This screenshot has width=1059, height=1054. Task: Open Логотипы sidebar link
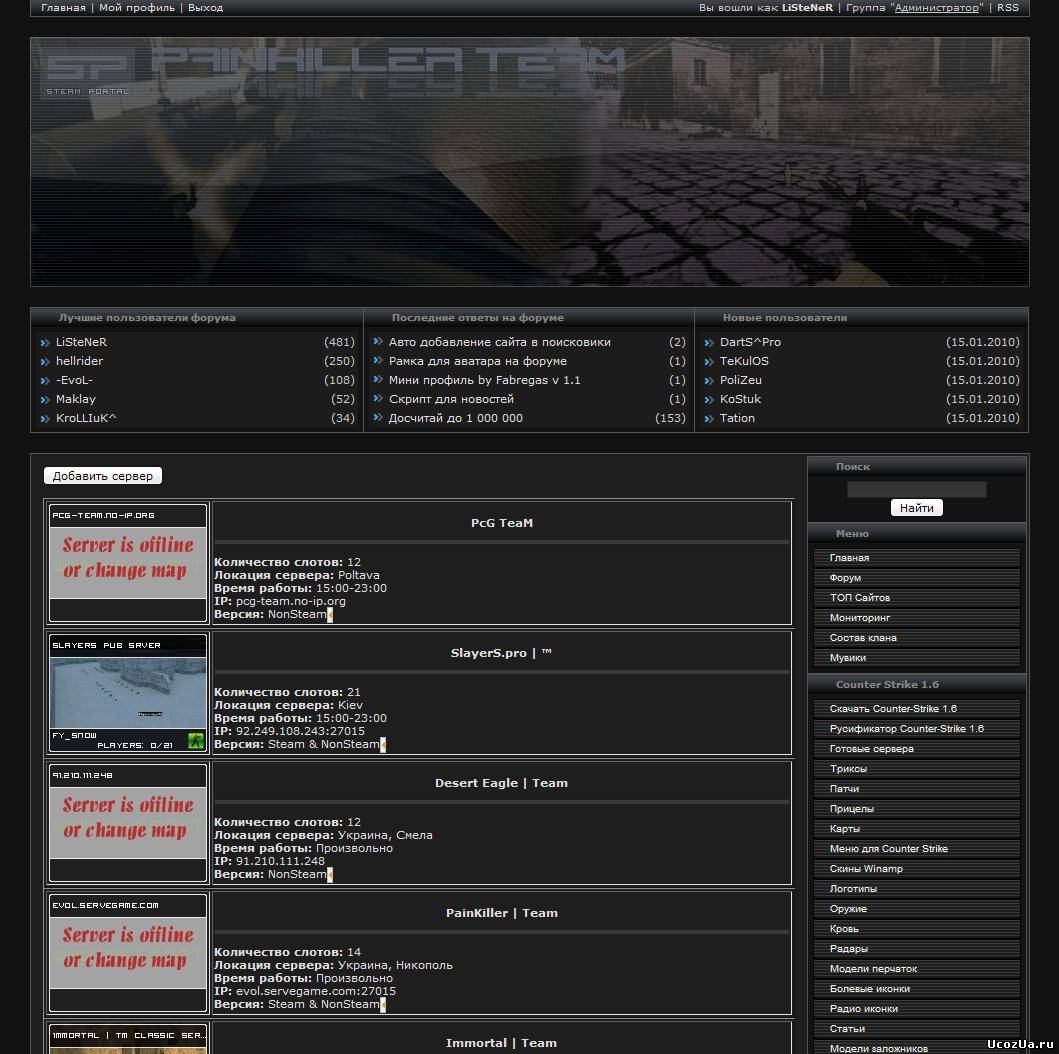click(916, 889)
